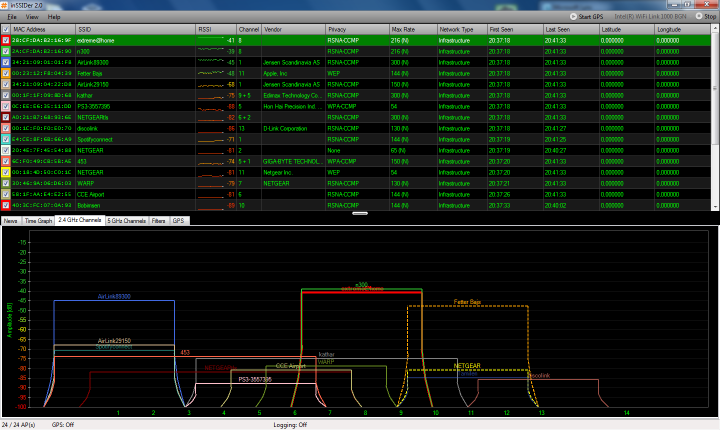
Task: Uncheck the Bobinsen network checkbox
Action: click(x=6, y=205)
